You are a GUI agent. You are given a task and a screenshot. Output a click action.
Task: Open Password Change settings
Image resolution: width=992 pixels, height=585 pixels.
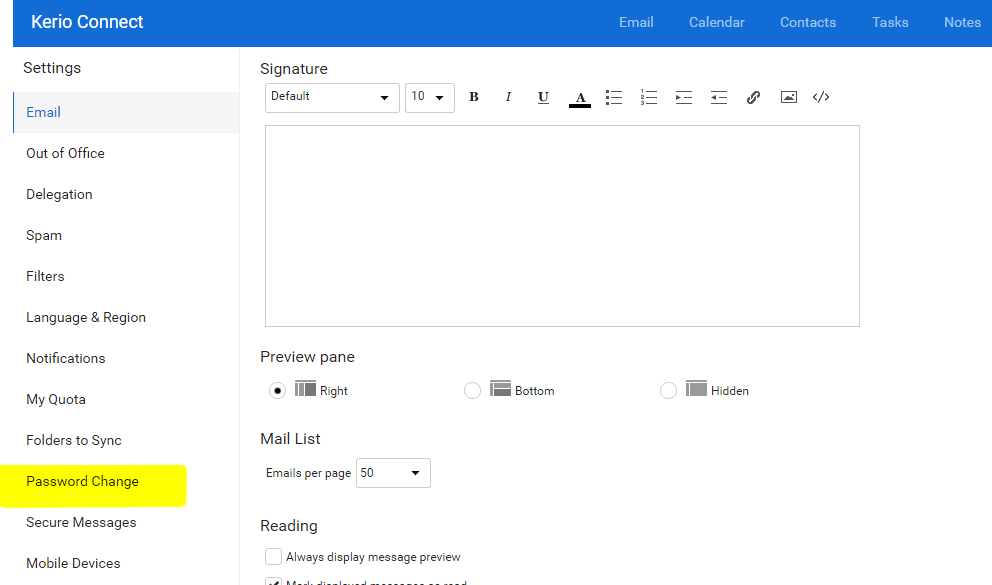pyautogui.click(x=82, y=481)
